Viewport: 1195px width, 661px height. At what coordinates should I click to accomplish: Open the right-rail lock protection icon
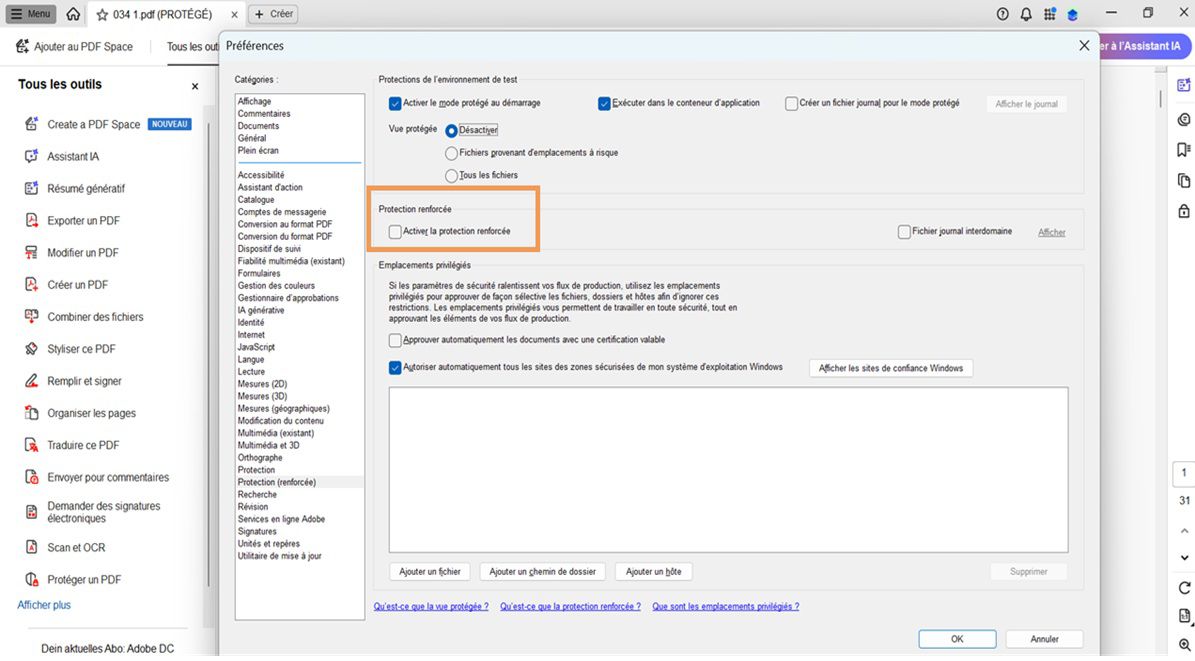(x=1184, y=211)
